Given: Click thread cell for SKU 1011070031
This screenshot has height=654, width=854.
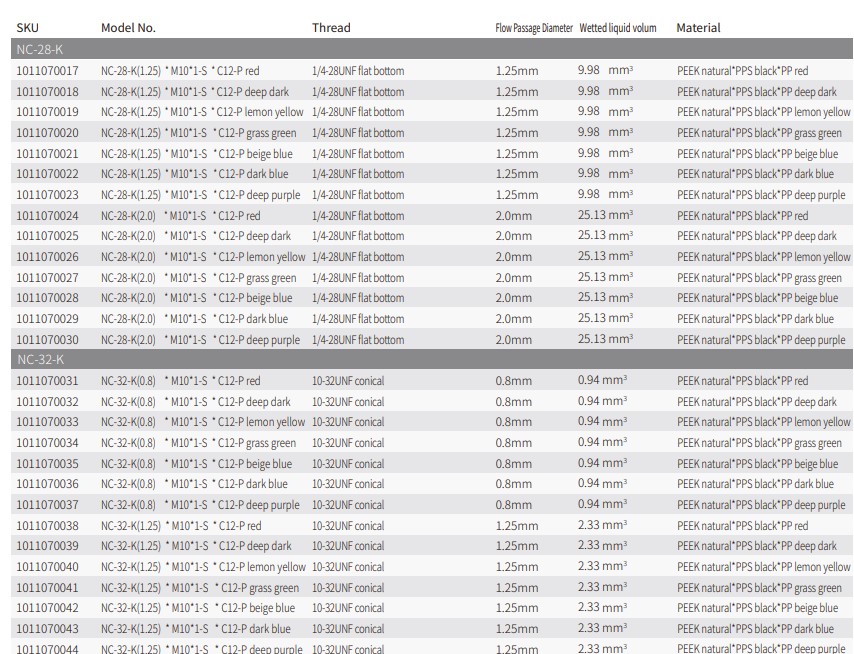Looking at the screenshot, I should click(348, 381).
